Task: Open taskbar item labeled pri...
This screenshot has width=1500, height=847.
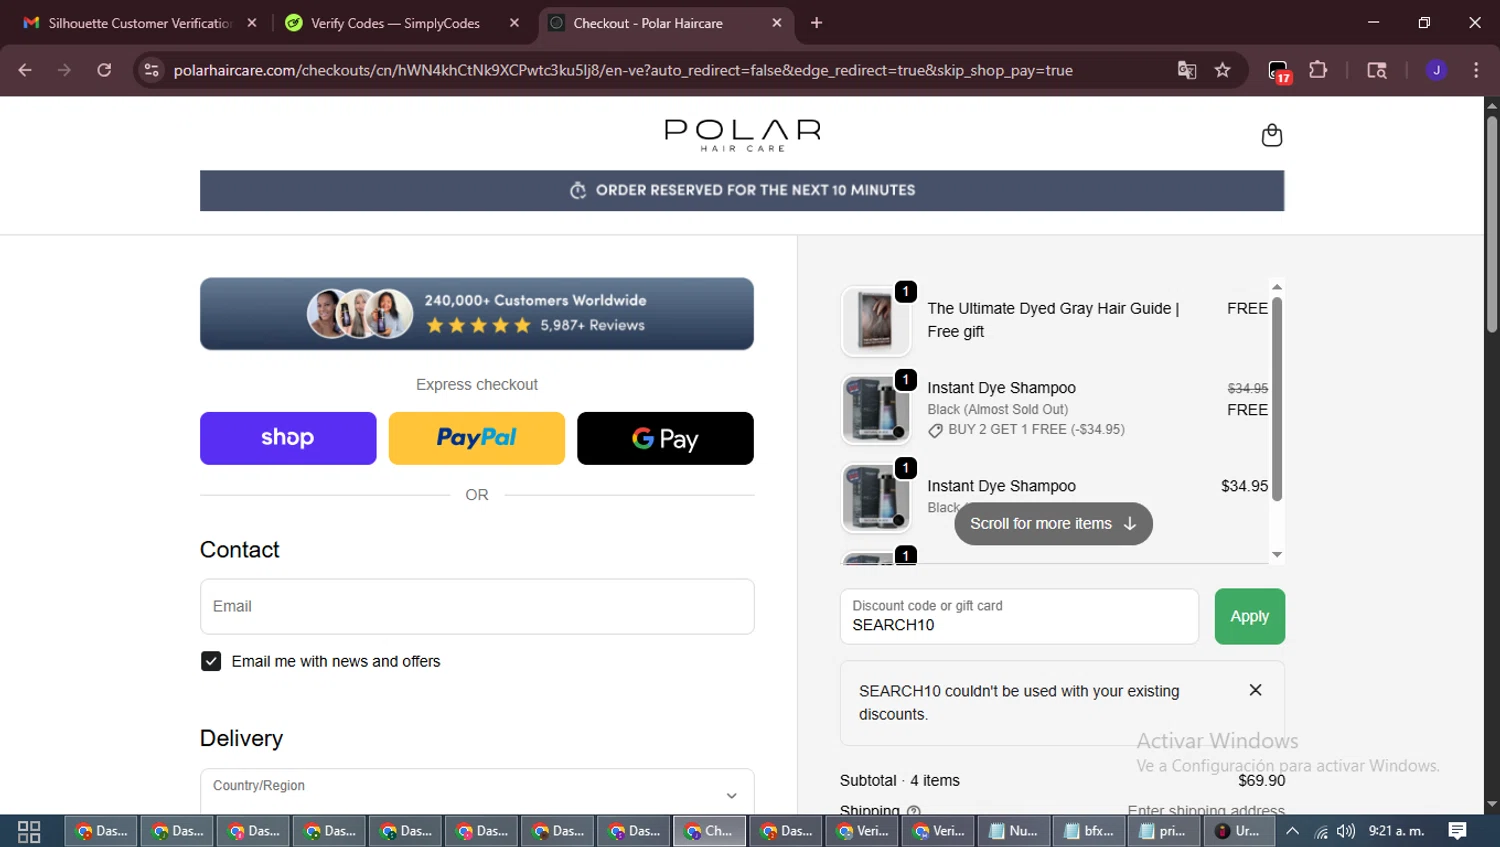Action: (x=1164, y=831)
